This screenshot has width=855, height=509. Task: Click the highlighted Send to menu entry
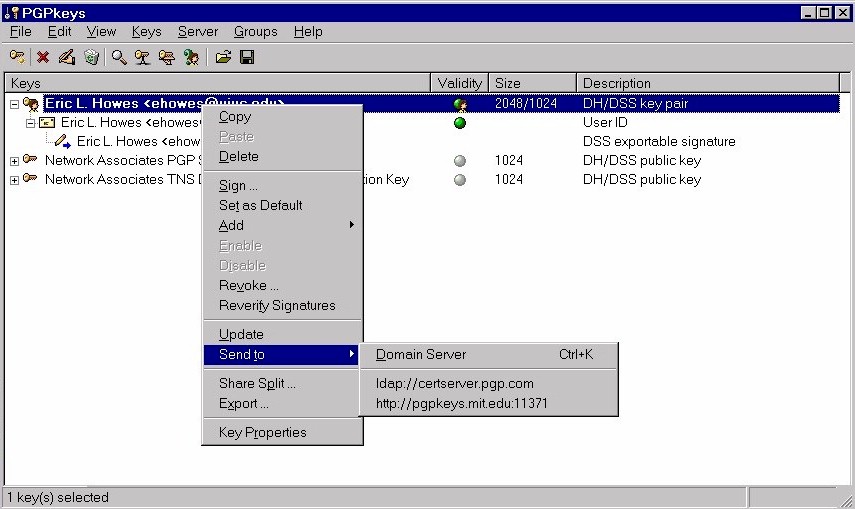click(282, 355)
